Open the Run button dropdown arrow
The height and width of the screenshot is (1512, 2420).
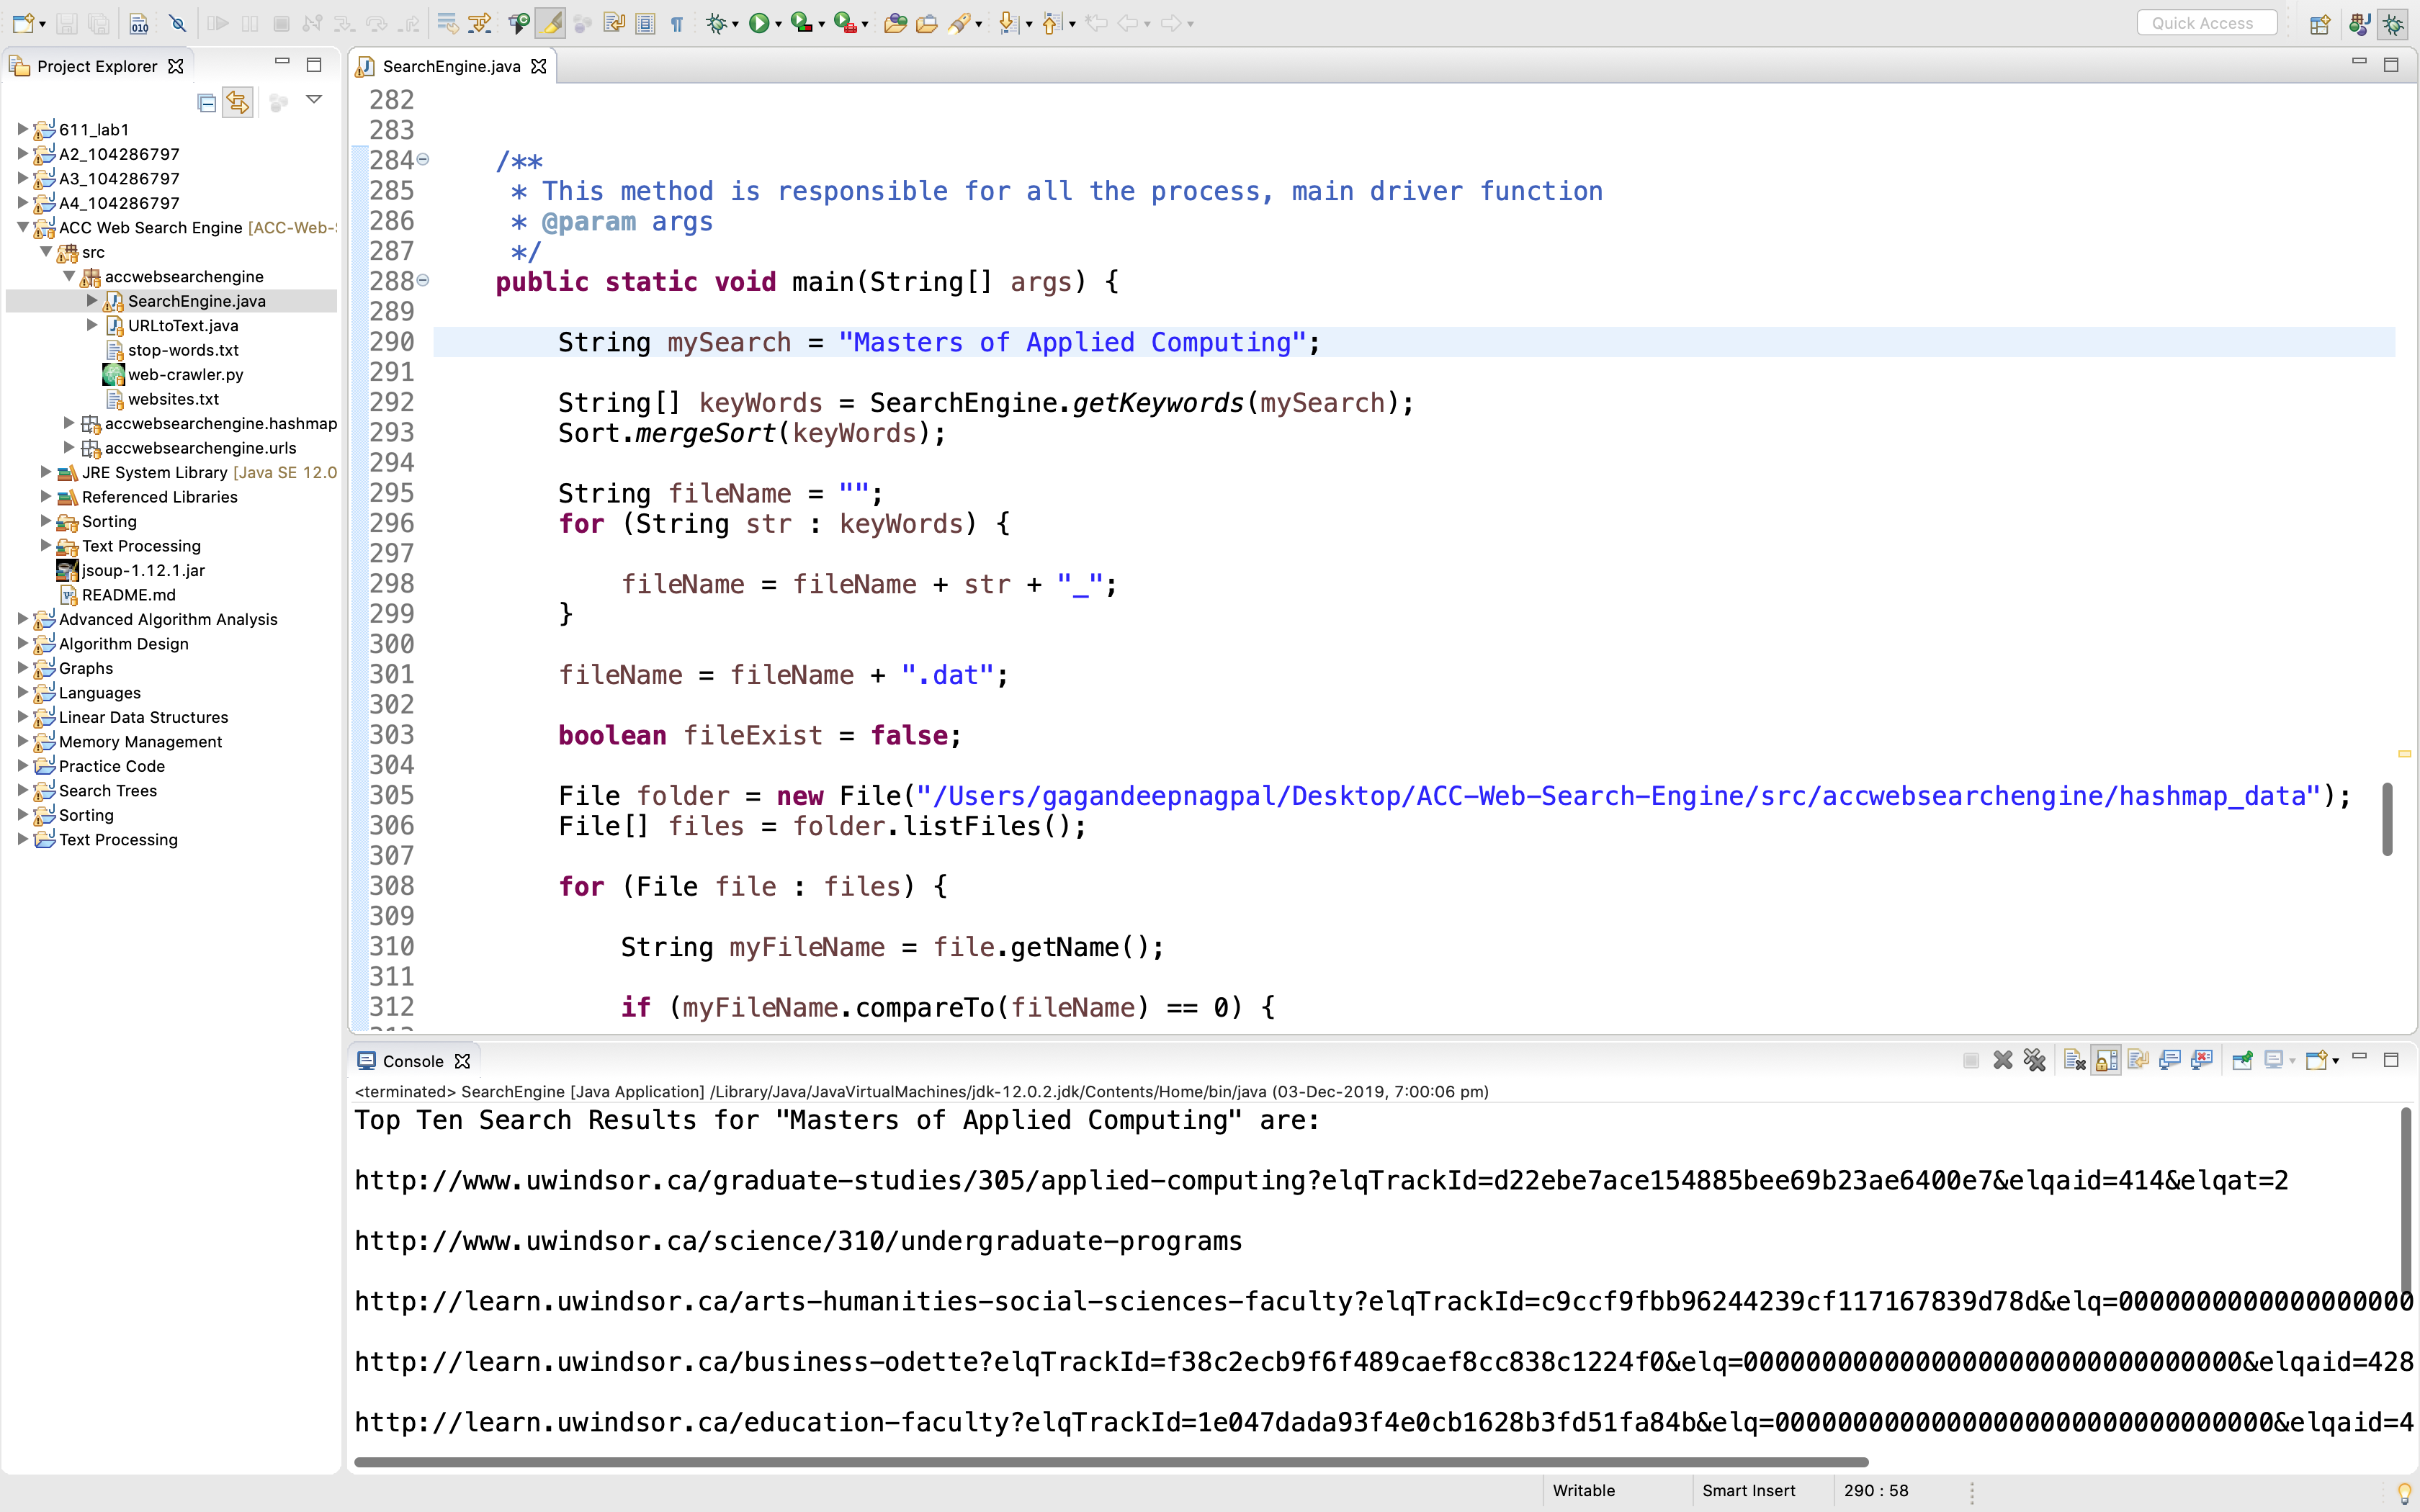click(x=778, y=25)
